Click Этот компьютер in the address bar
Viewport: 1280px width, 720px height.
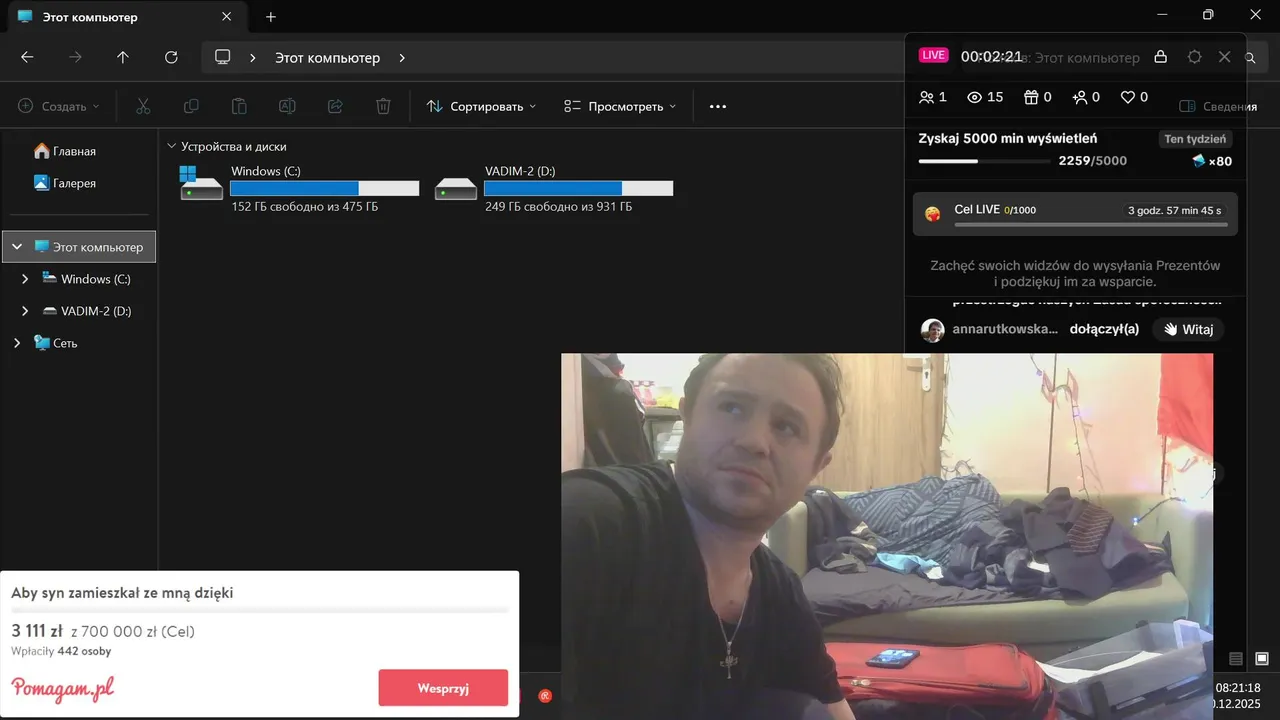click(328, 58)
